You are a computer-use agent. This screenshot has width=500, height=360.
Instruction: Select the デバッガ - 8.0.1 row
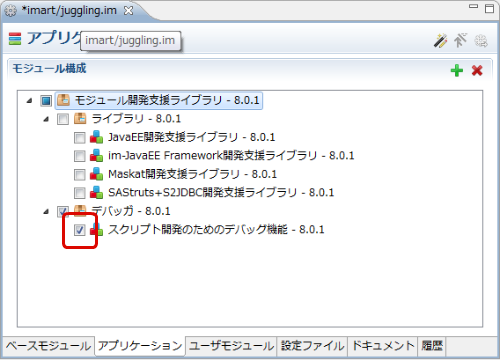pos(131,211)
